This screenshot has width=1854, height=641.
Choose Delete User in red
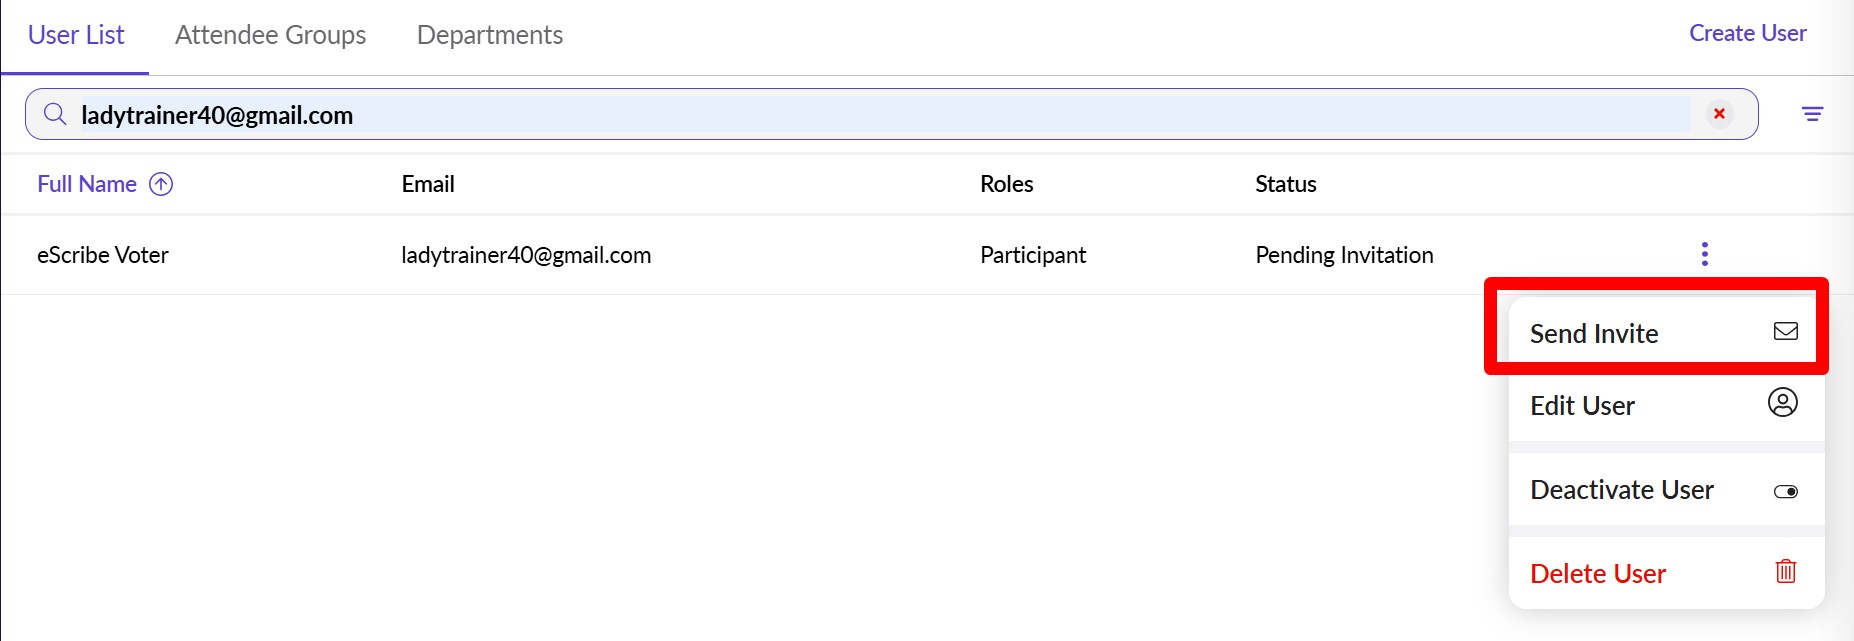tap(1597, 574)
